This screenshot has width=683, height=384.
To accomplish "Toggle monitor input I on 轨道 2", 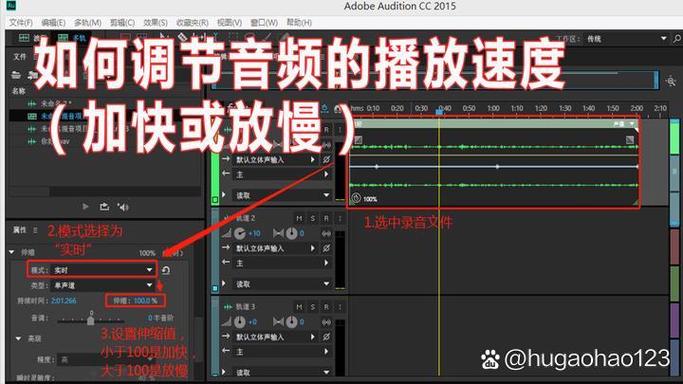I will (x=340, y=218).
